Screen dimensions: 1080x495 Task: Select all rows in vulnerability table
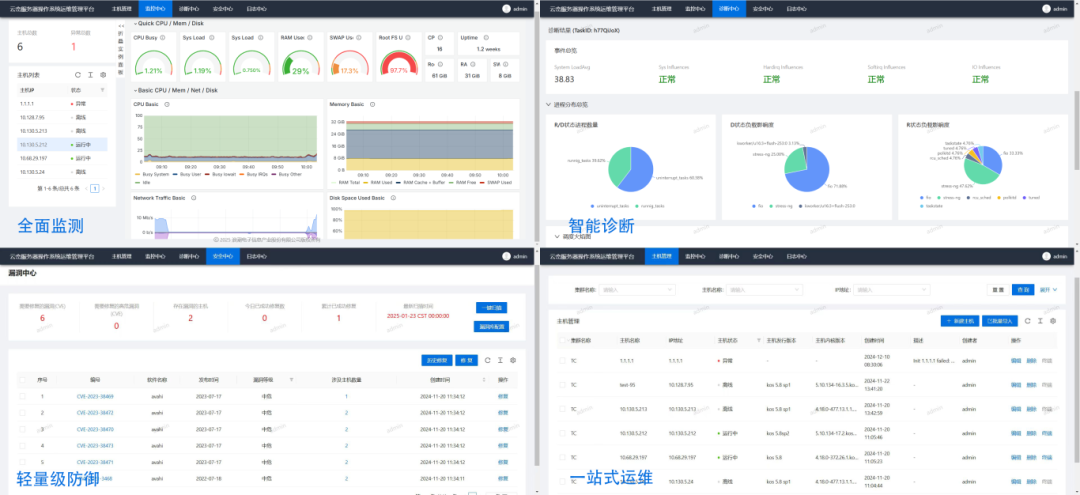point(22,380)
